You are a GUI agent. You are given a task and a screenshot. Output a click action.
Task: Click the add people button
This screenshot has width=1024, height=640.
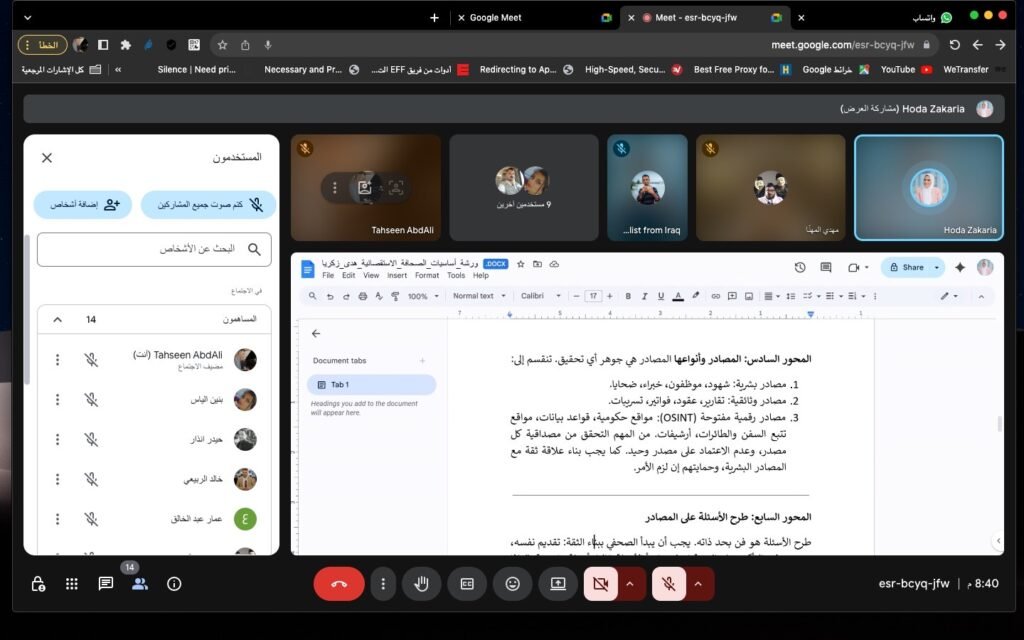coord(83,205)
